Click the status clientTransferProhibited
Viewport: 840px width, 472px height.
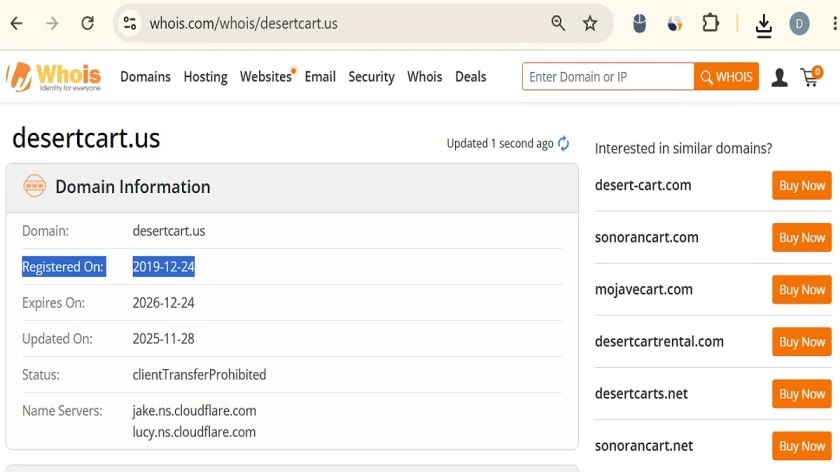coord(199,374)
